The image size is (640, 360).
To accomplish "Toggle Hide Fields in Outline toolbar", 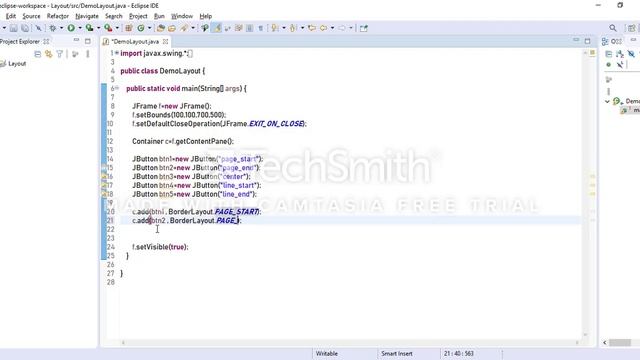I will click(x=631, y=54).
